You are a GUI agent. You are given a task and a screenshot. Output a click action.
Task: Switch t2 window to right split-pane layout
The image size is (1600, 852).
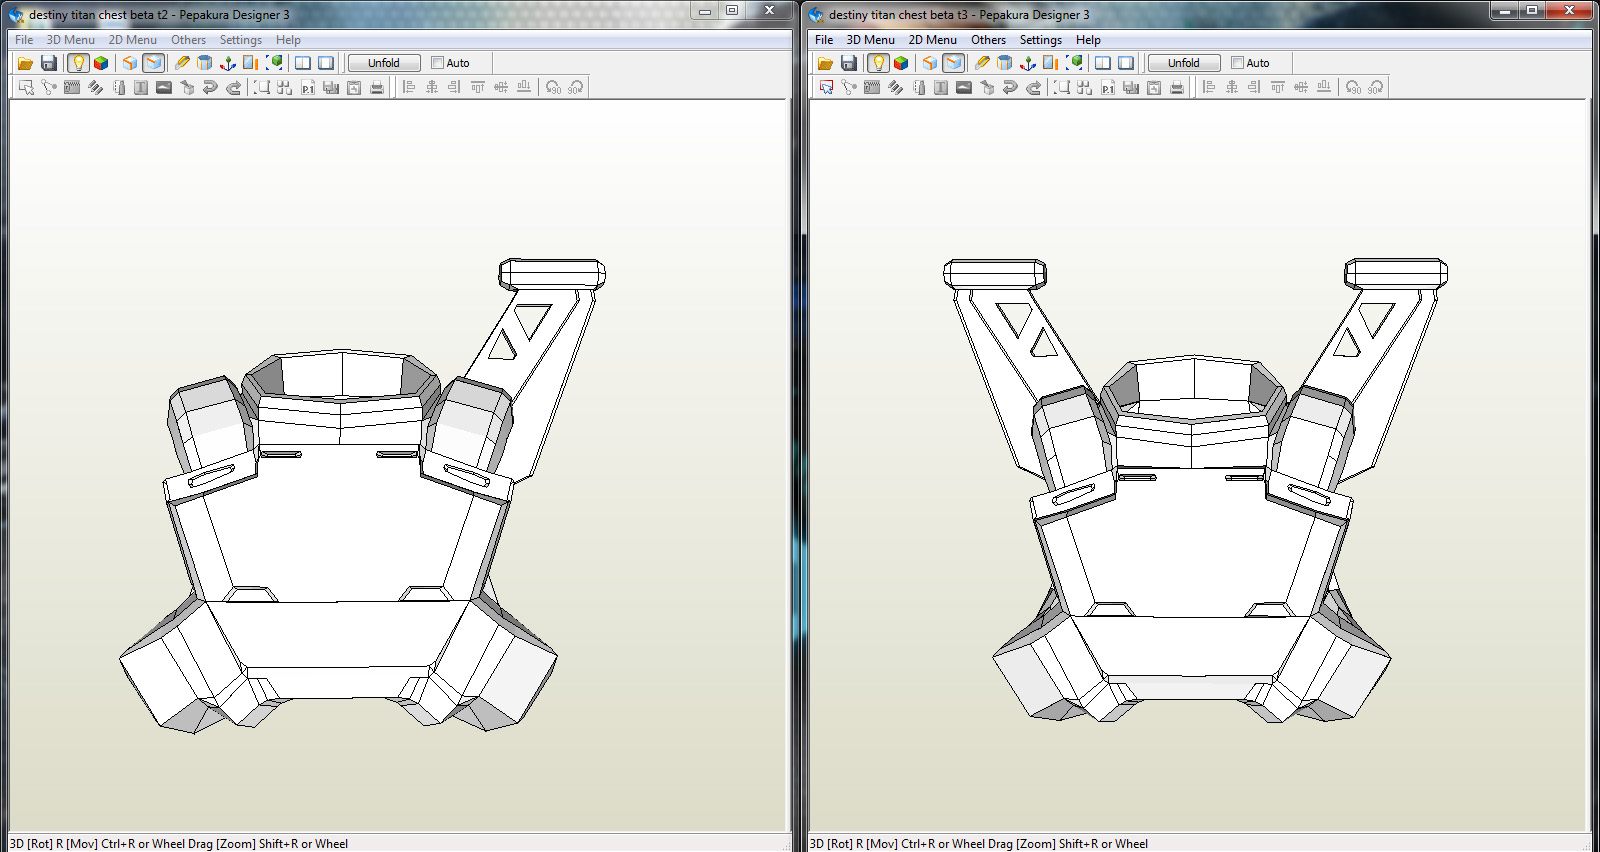click(326, 63)
